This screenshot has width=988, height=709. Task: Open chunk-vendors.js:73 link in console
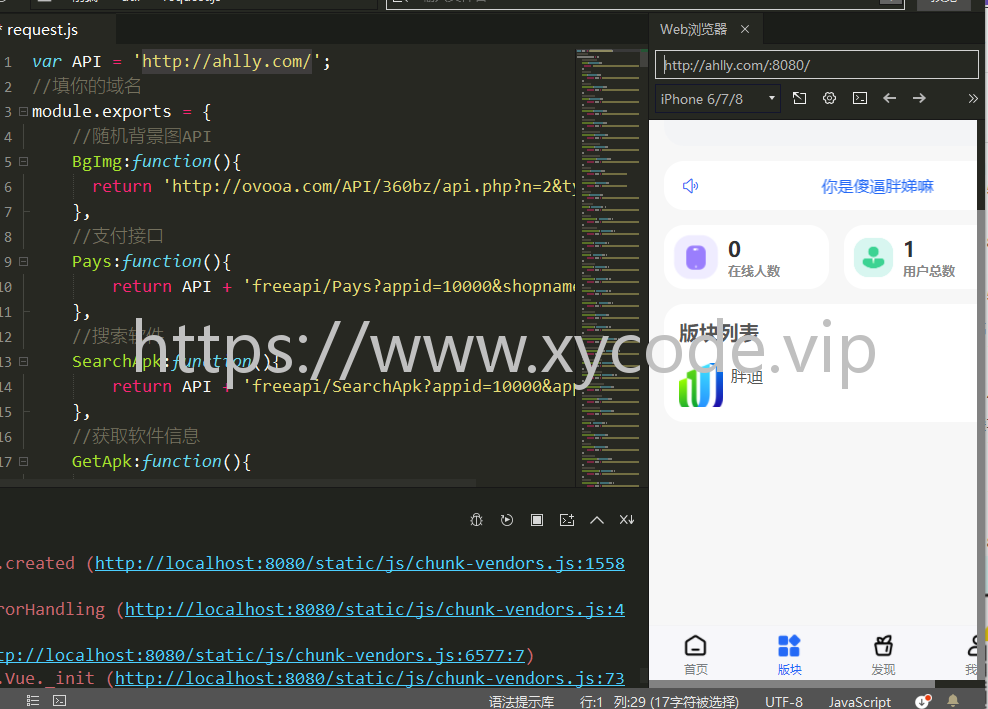tap(369, 678)
